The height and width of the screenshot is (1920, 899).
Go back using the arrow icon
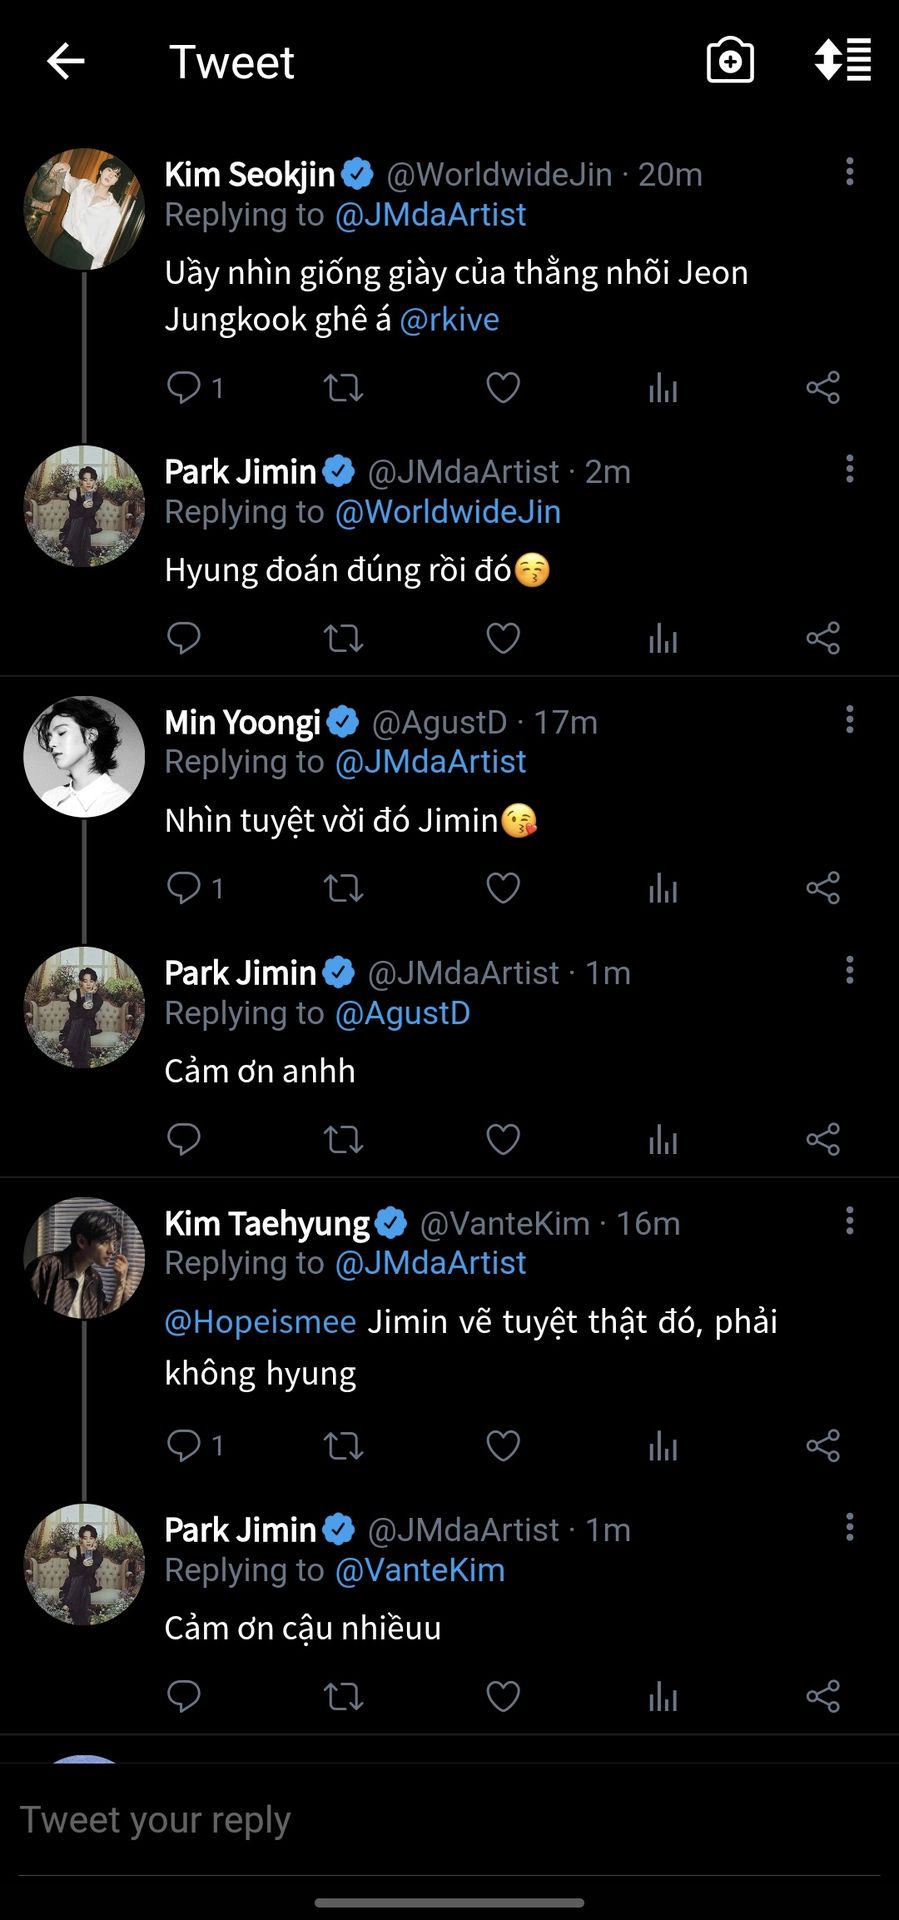point(66,62)
